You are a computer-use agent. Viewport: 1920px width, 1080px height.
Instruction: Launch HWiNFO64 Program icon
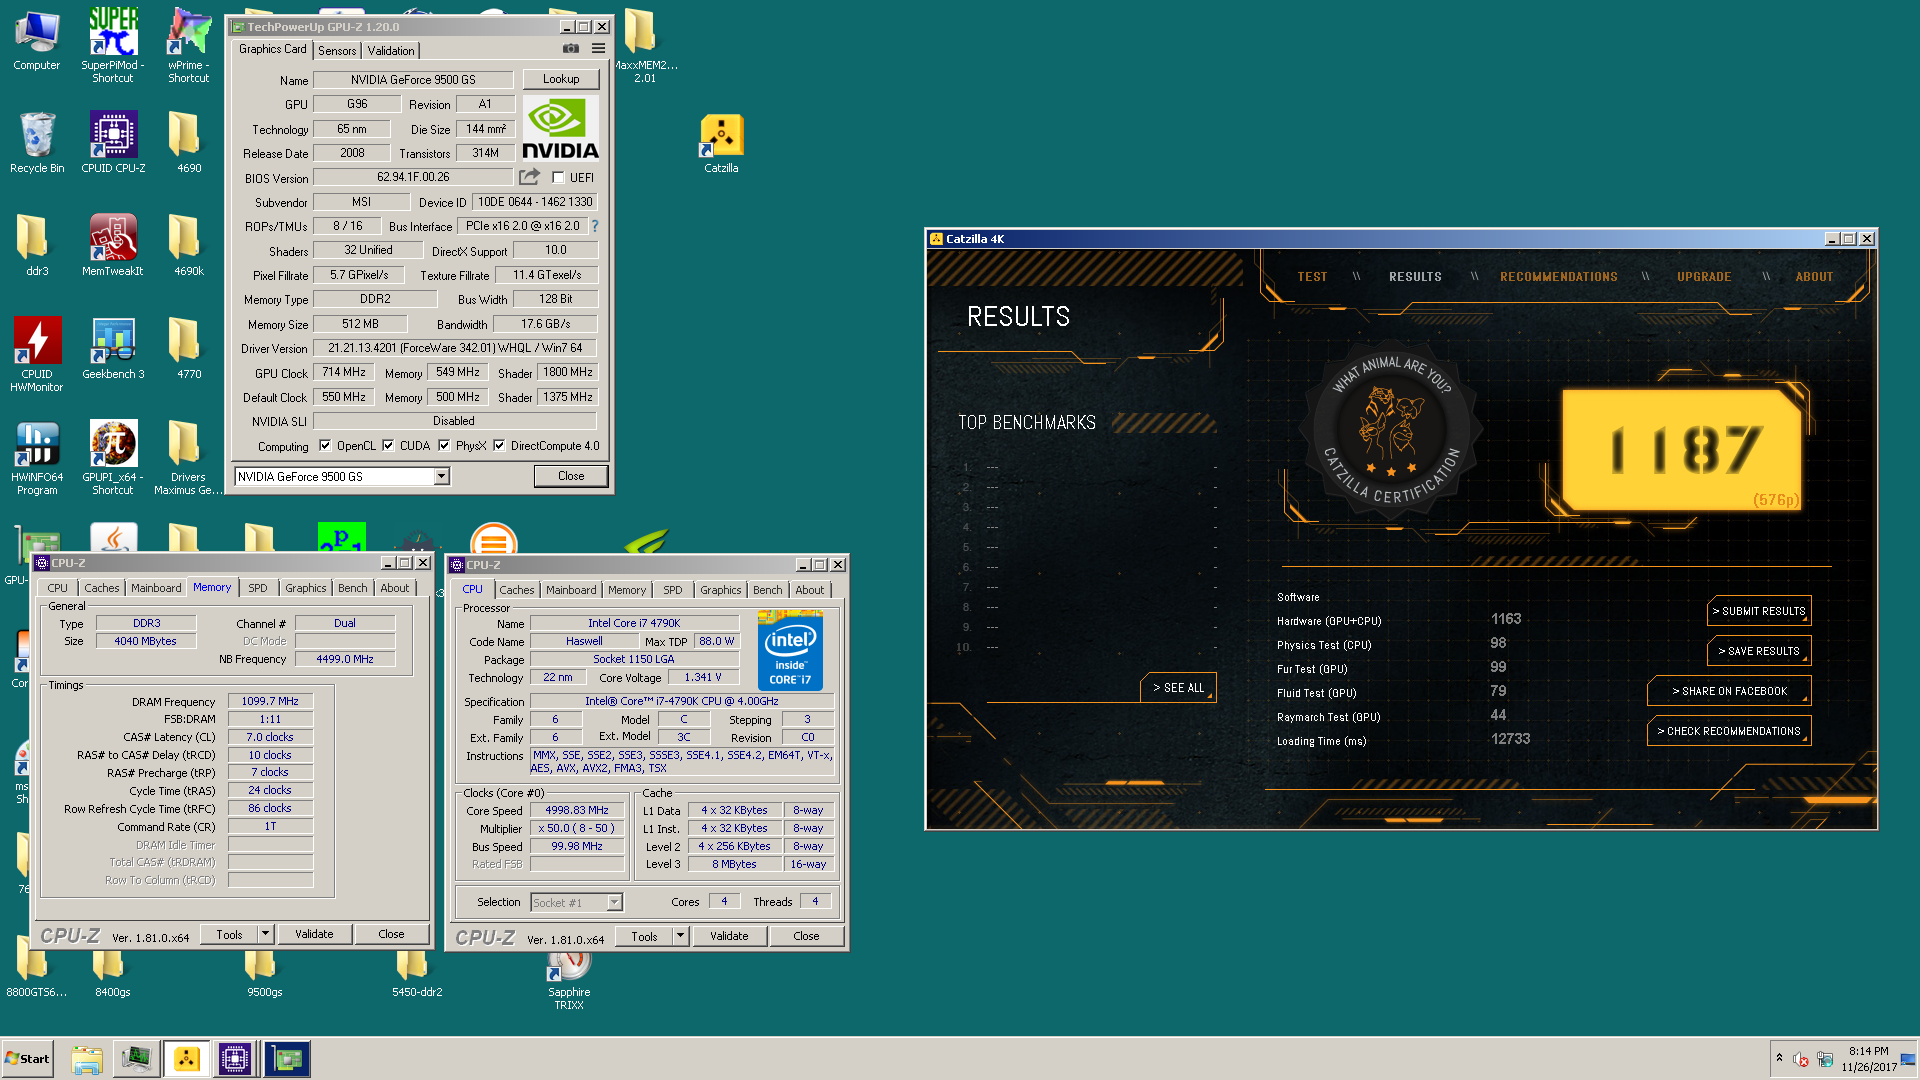pos(37,458)
